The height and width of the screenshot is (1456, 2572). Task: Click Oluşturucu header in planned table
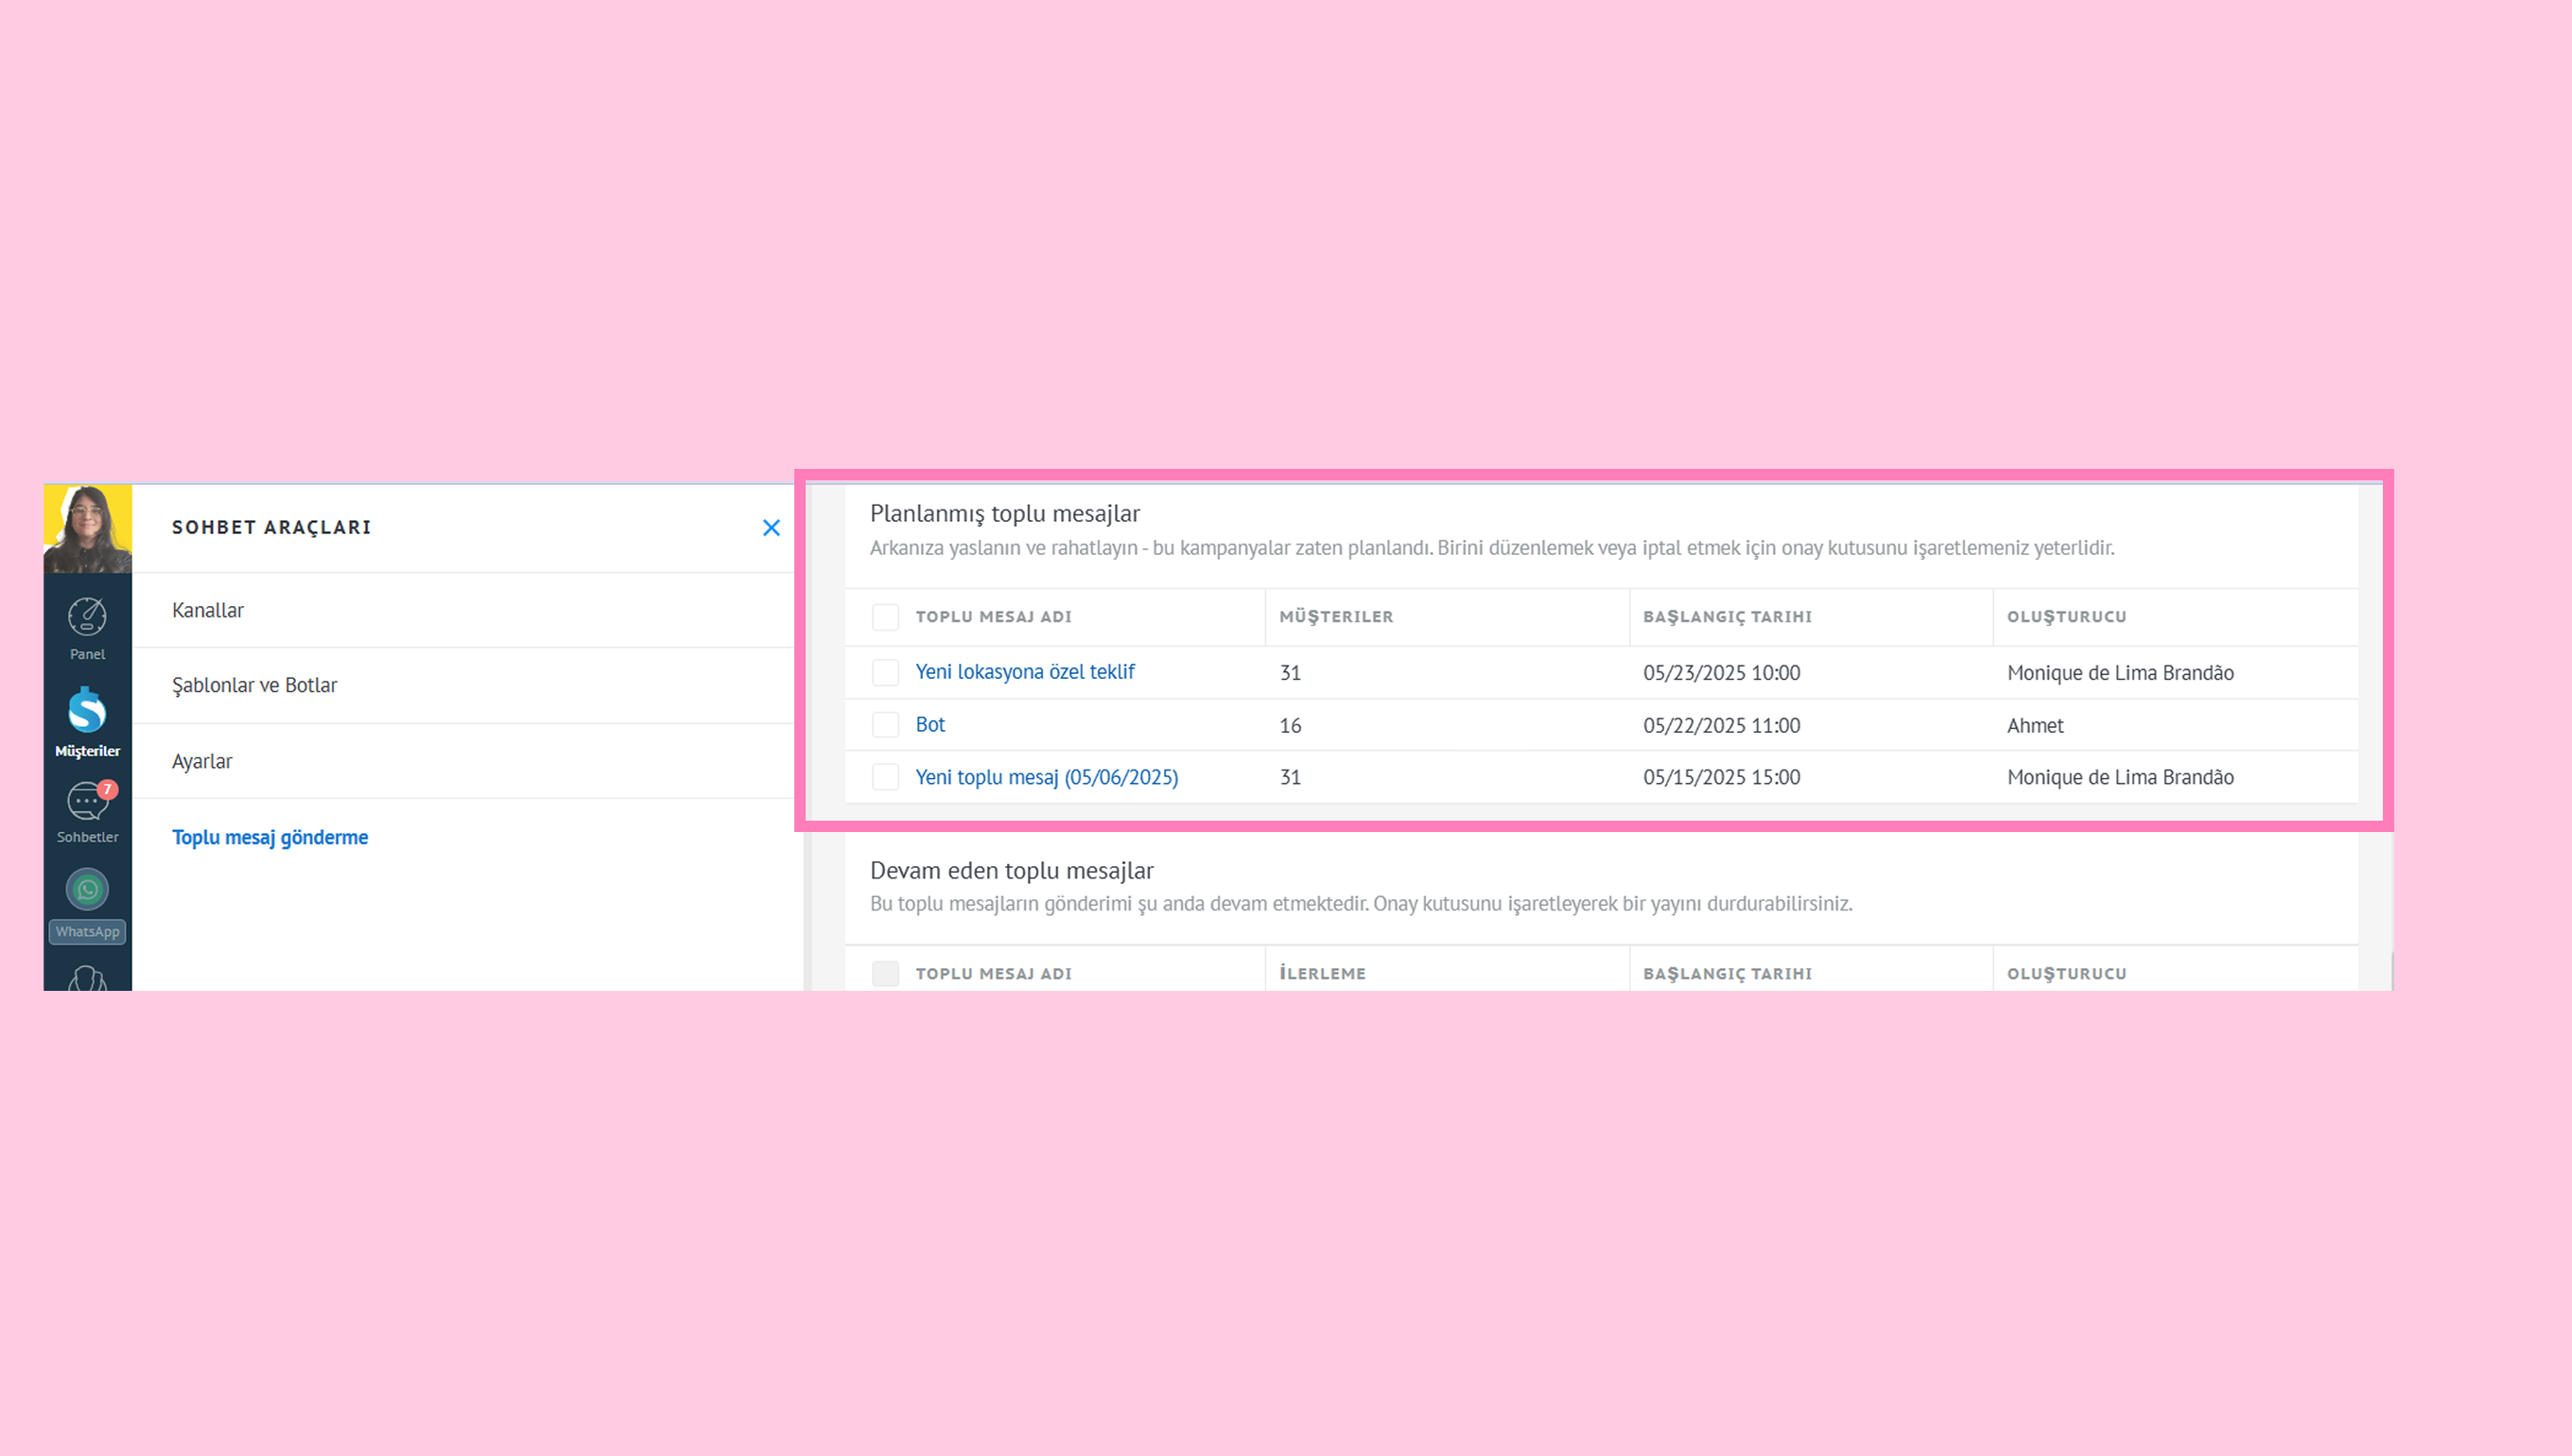tap(2066, 617)
